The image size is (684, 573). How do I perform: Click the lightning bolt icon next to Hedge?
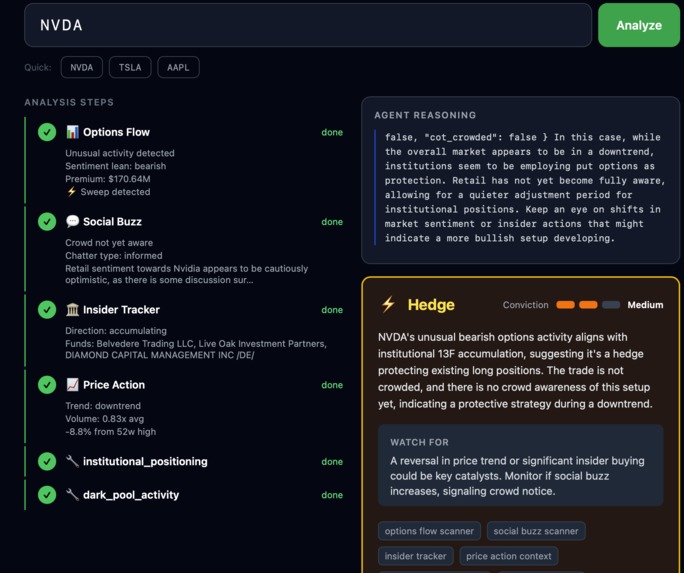(x=388, y=304)
